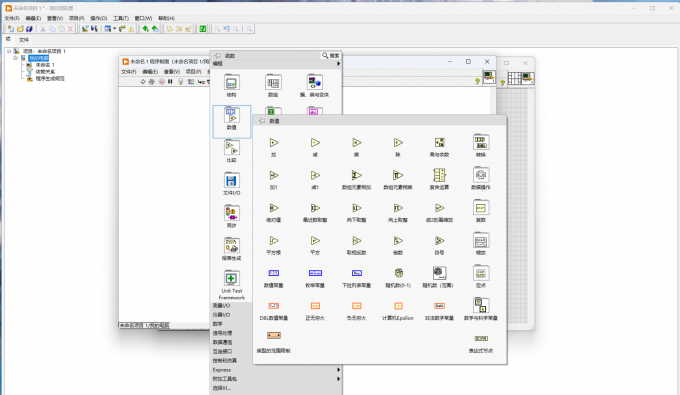Open the 工具(T) menu in project explorer

121,18
